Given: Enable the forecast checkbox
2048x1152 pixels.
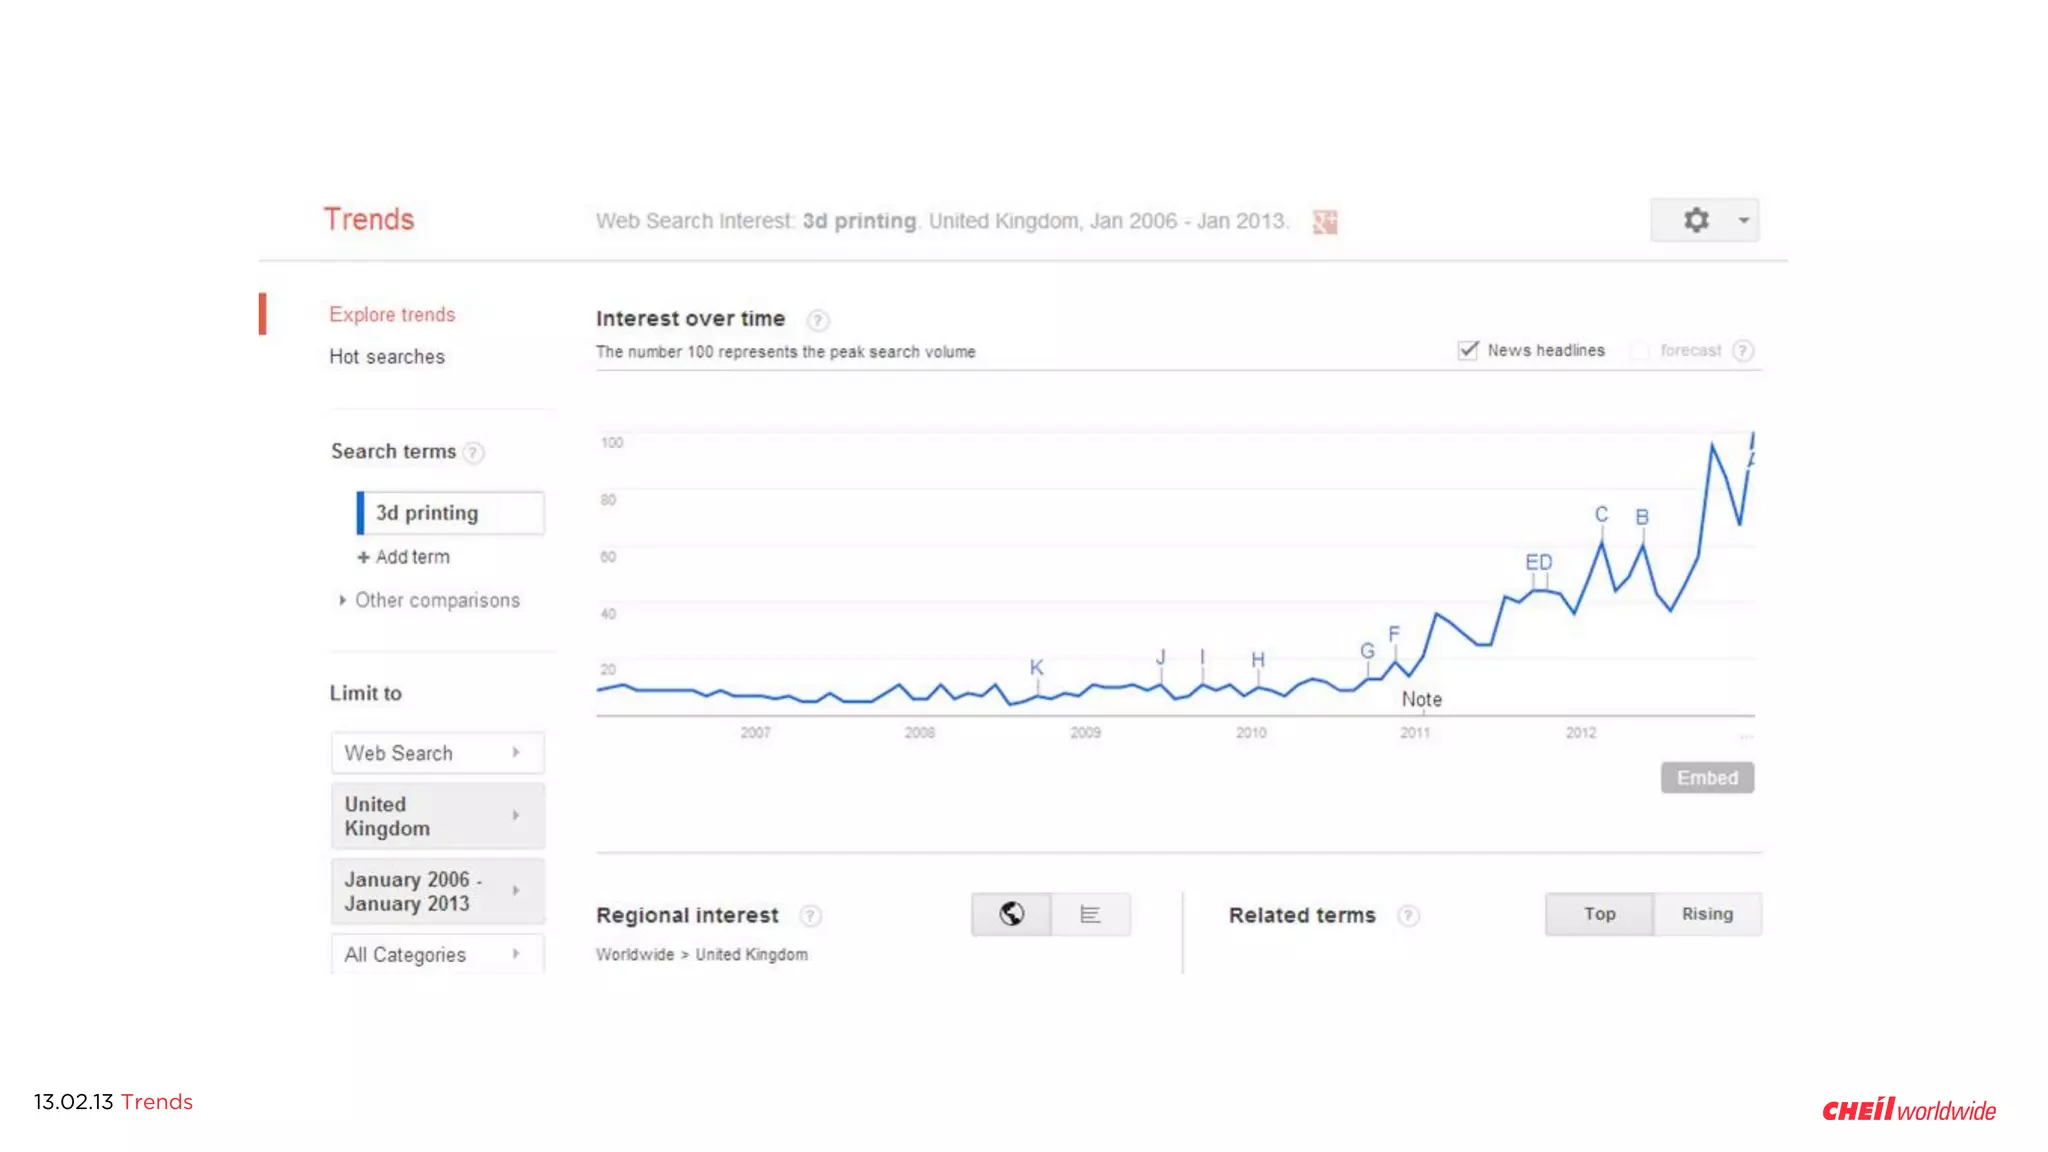Looking at the screenshot, I should [1640, 351].
